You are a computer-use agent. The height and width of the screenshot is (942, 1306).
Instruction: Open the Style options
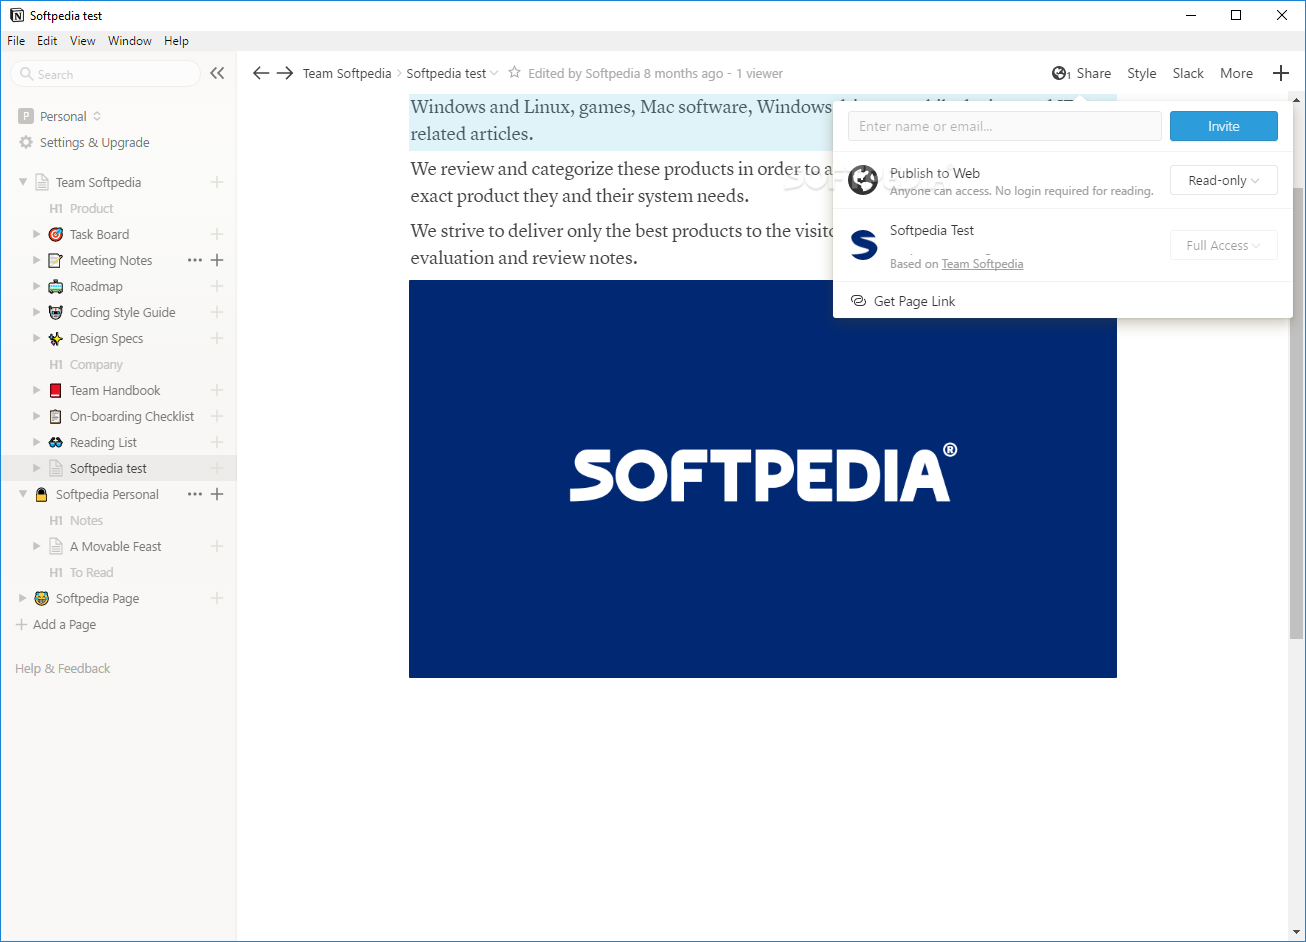1142,73
